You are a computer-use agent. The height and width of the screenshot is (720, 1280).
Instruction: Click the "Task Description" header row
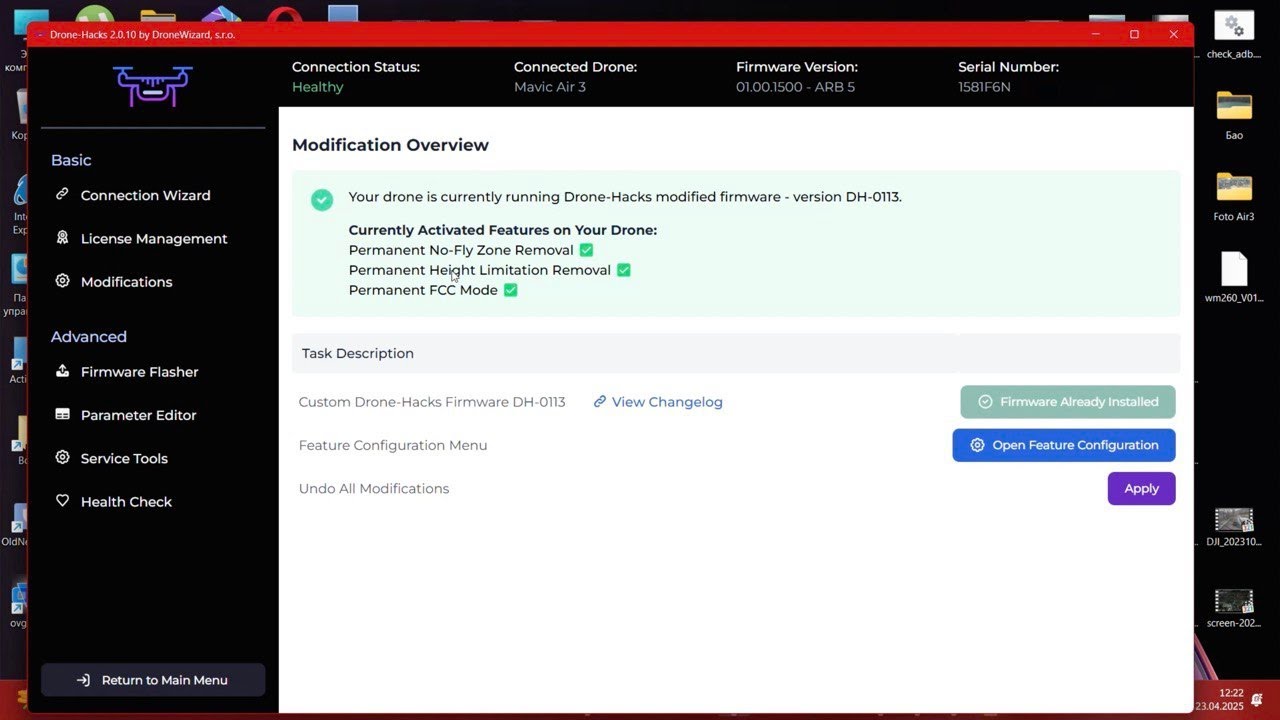[736, 353]
